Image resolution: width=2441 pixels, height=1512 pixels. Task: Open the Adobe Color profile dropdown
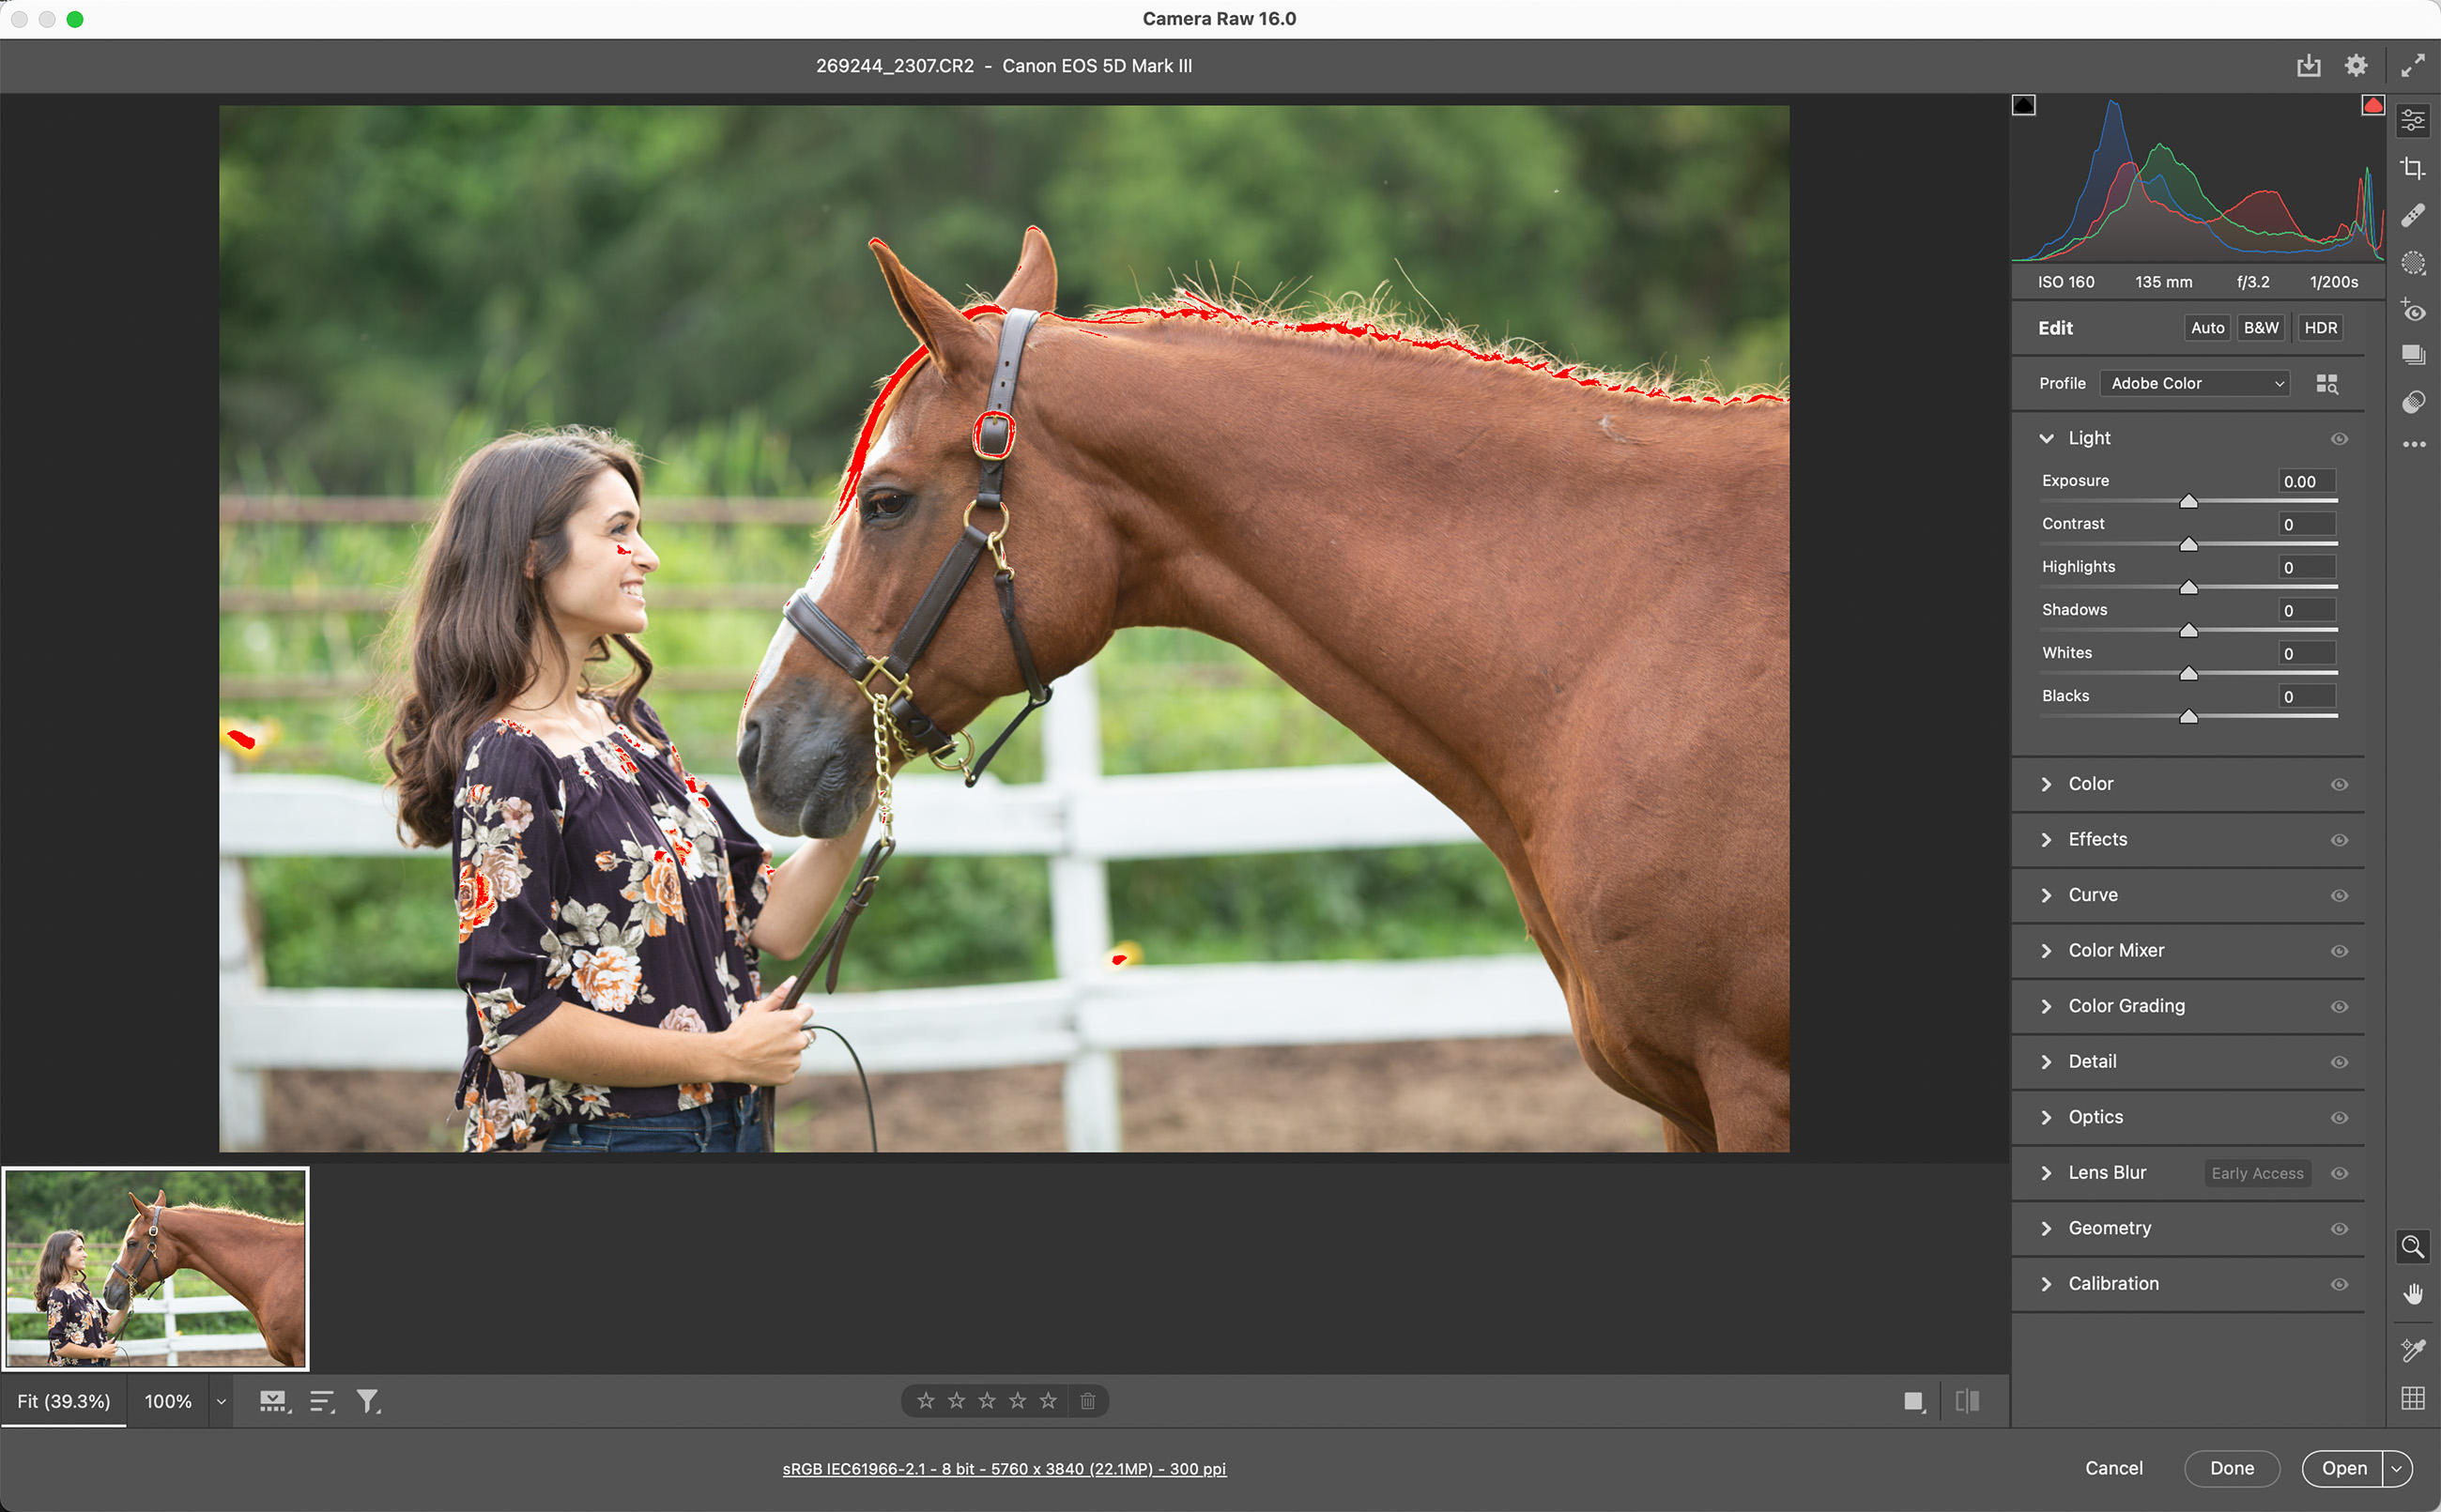coord(2194,384)
